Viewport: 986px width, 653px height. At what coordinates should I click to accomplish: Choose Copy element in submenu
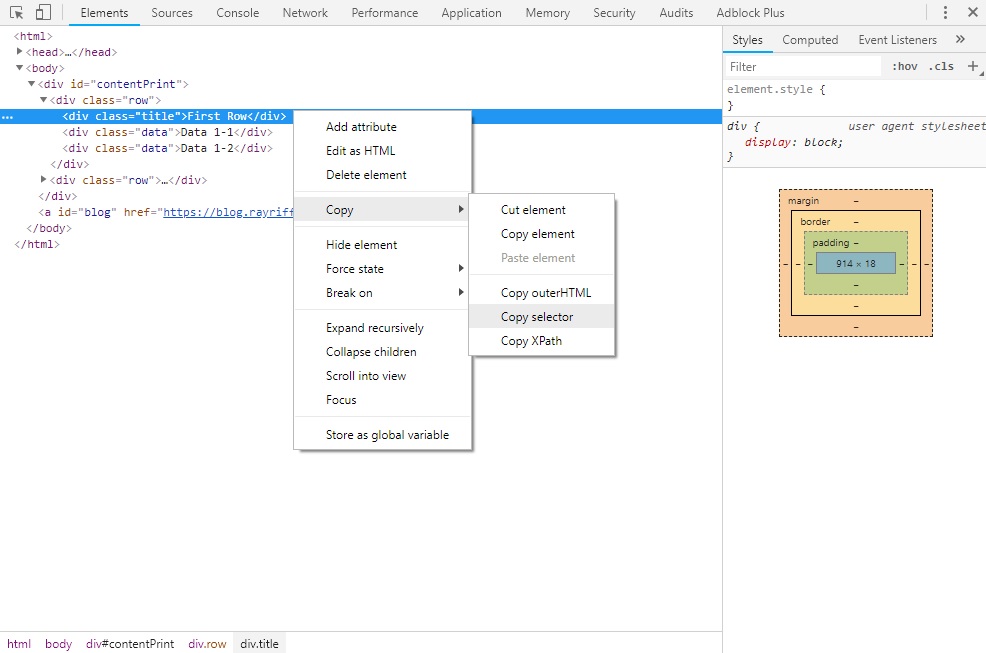(x=541, y=233)
